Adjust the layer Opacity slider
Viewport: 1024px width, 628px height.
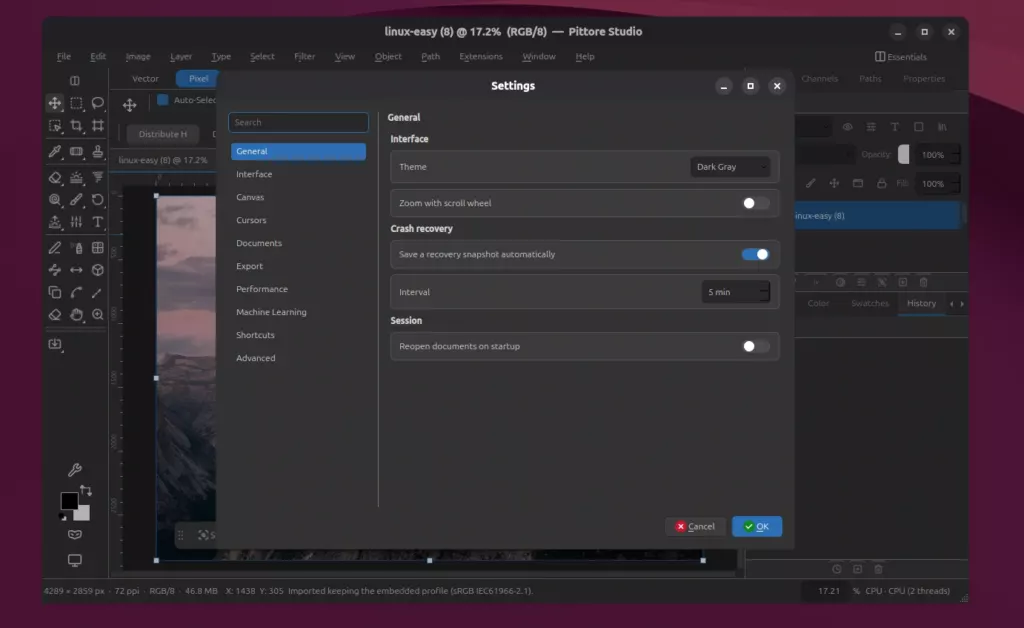tap(903, 155)
